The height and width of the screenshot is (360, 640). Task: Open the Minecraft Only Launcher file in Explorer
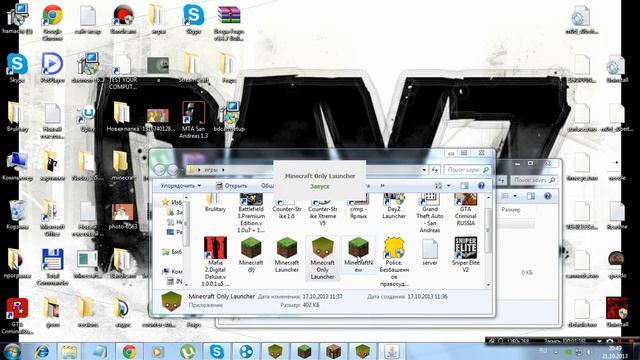coord(322,258)
